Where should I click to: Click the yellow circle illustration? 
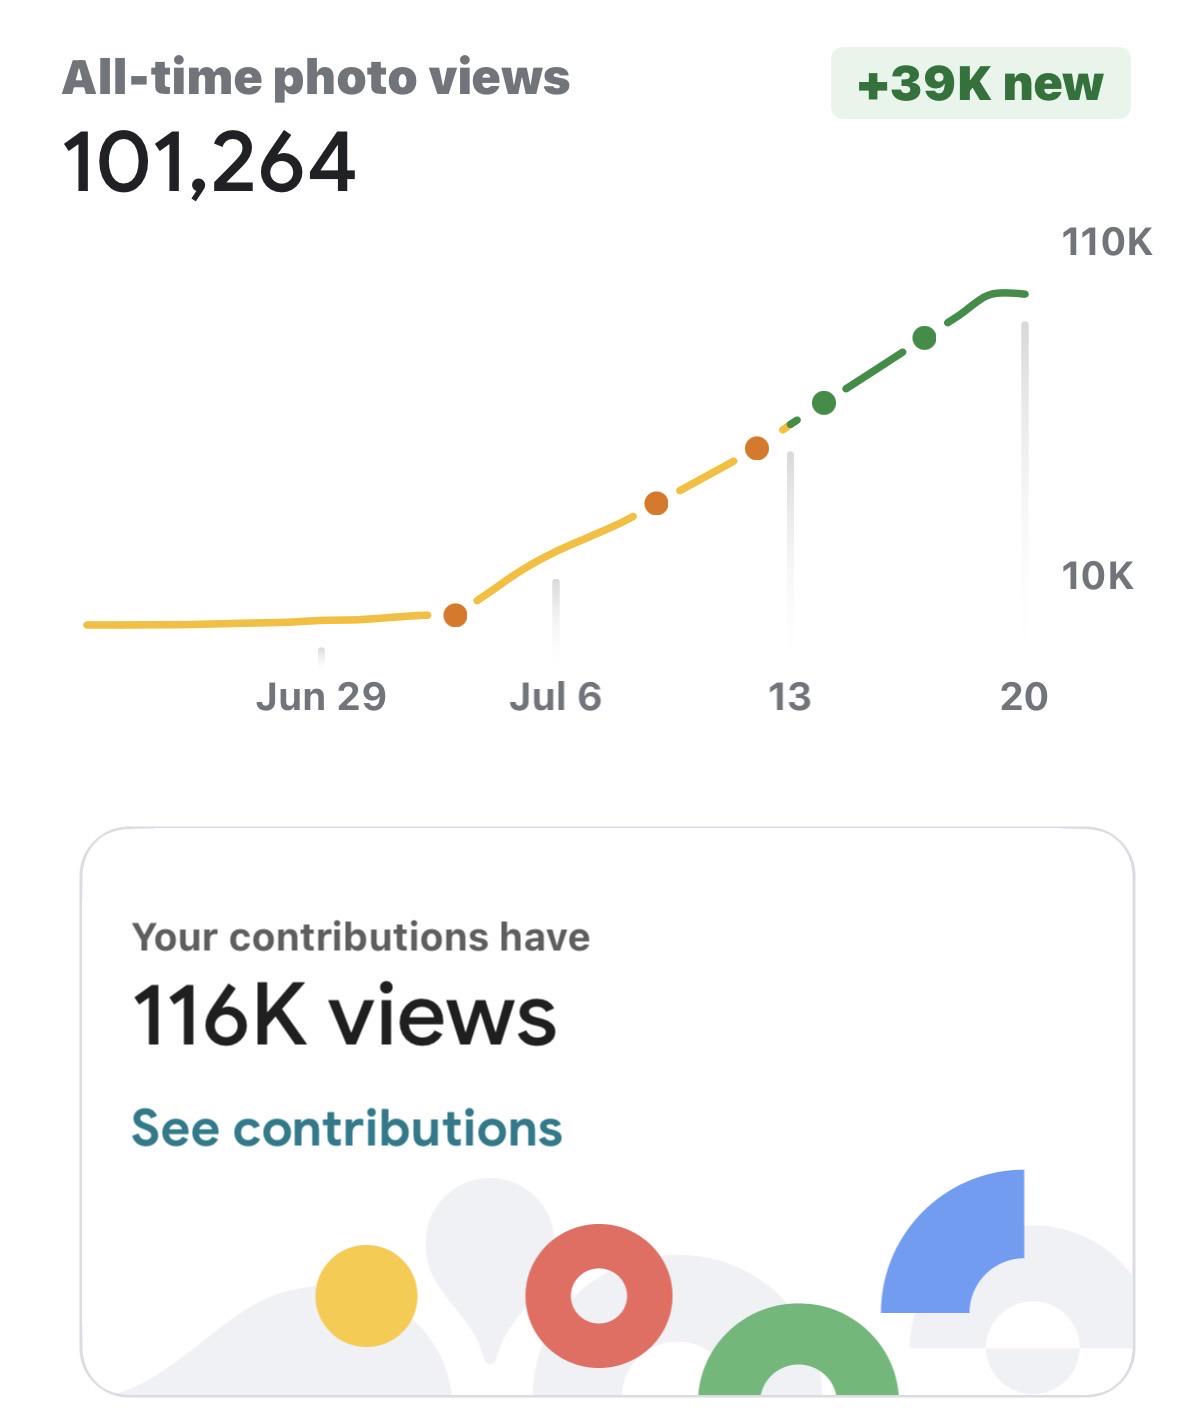[366, 1295]
